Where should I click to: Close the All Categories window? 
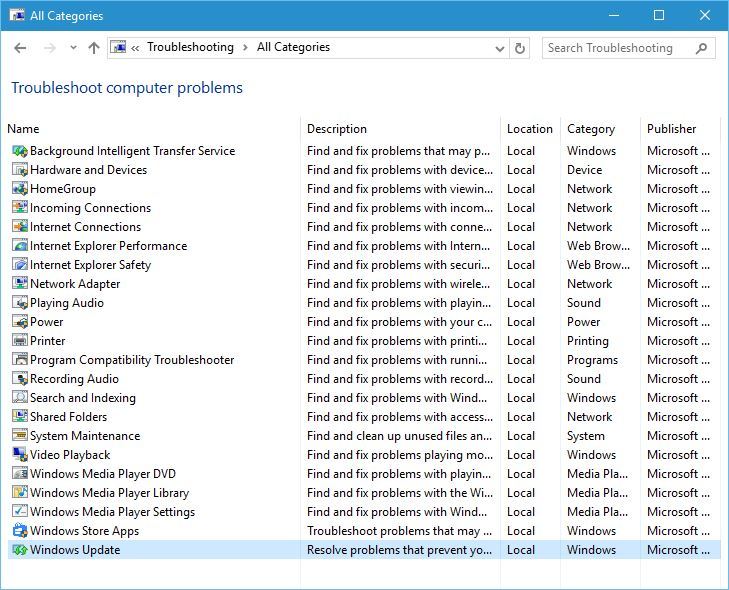705,15
